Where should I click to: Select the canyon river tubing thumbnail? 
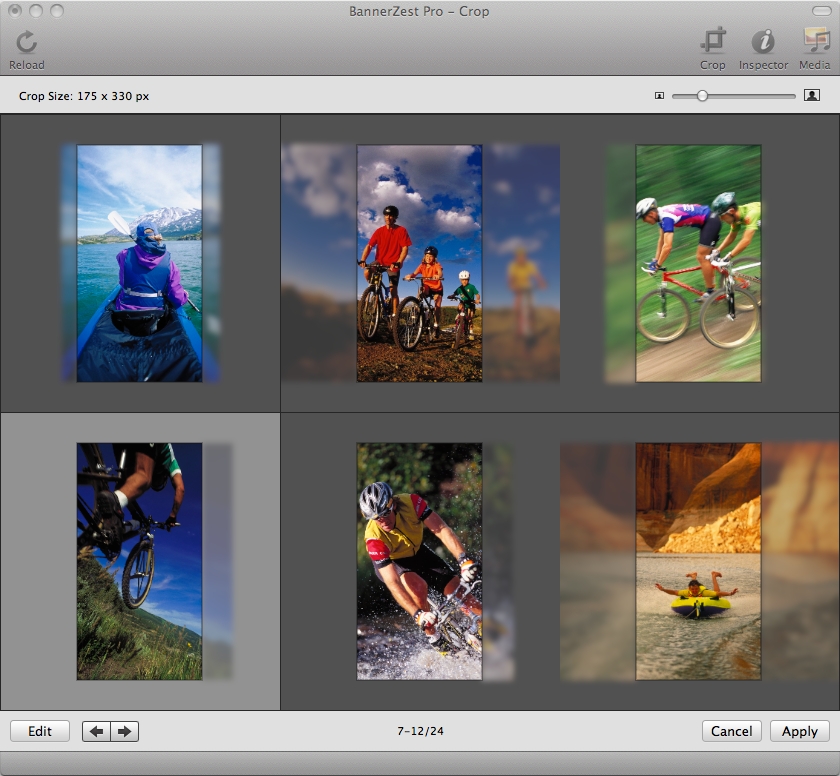[698, 561]
